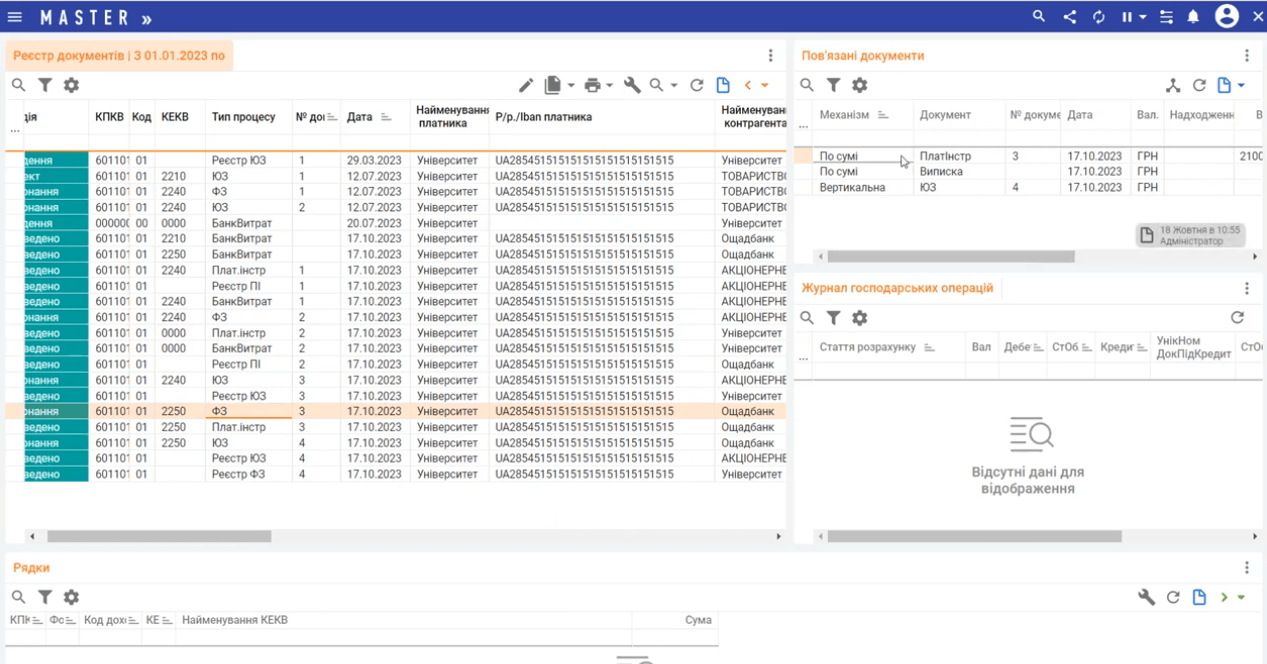This screenshot has height=664, width=1267.
Task: Click the blue document icon in register toolbar
Action: (723, 86)
